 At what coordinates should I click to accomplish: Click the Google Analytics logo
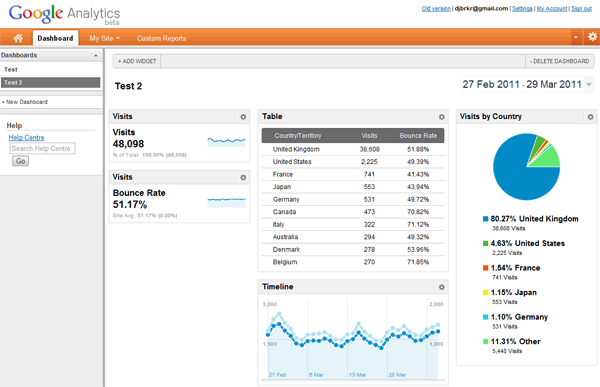64,15
